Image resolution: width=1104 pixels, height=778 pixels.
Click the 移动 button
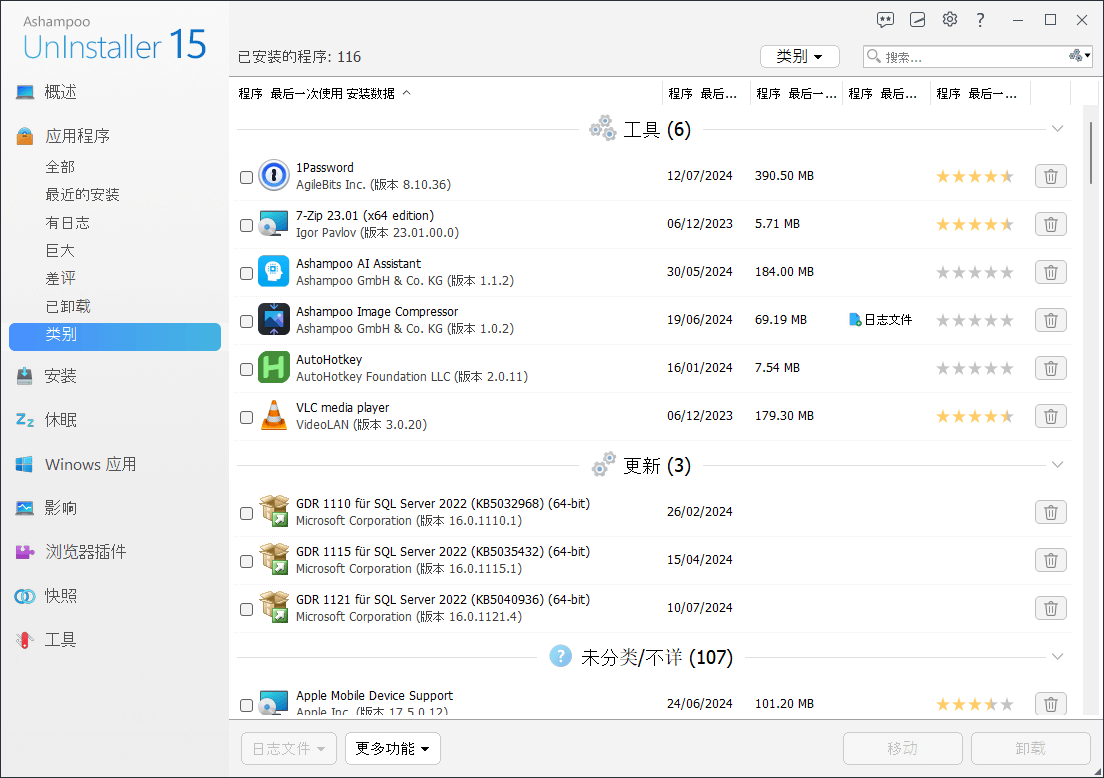(903, 748)
